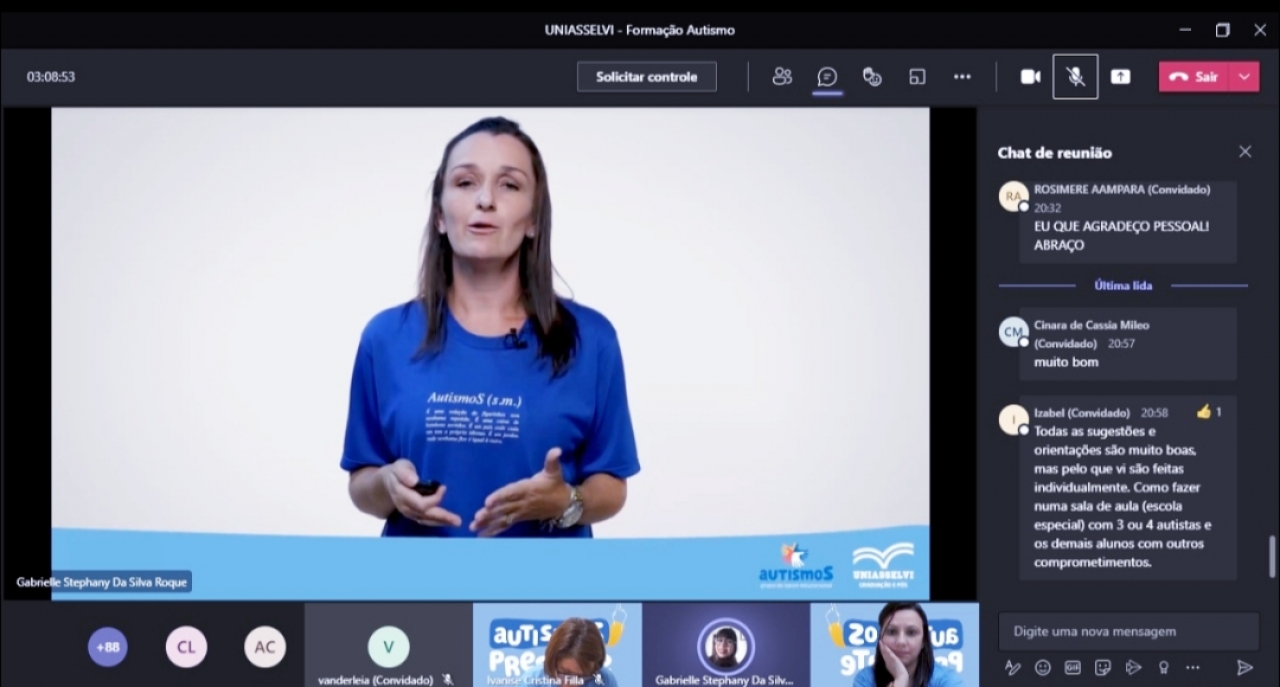Open the share content tray
Screen dimensions: 1280x687
point(1120,77)
